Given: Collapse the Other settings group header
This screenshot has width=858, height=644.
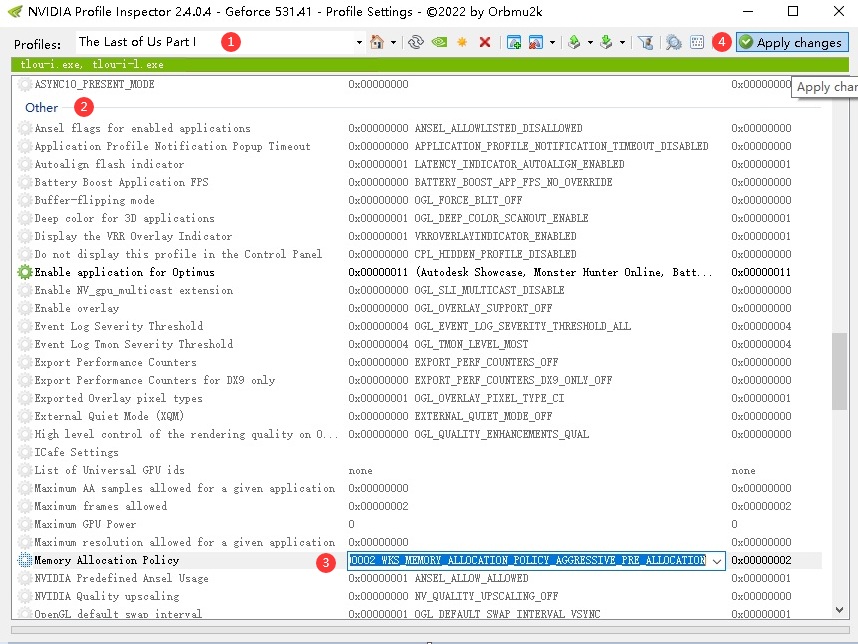Looking at the screenshot, I should (x=42, y=107).
